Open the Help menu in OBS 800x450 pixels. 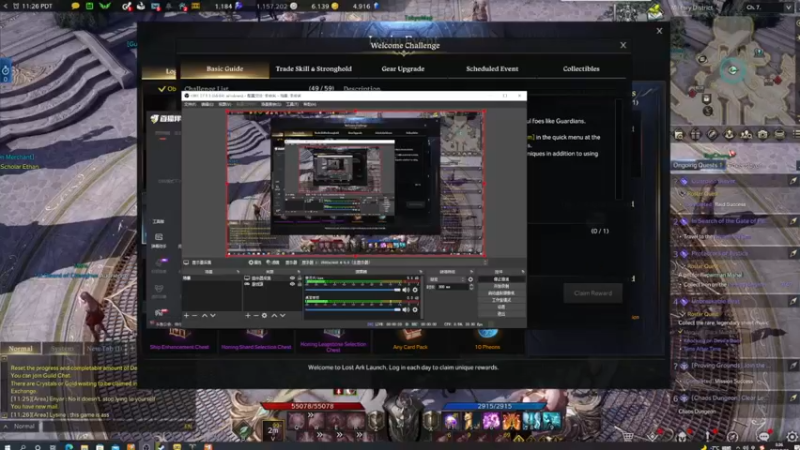[x=309, y=104]
